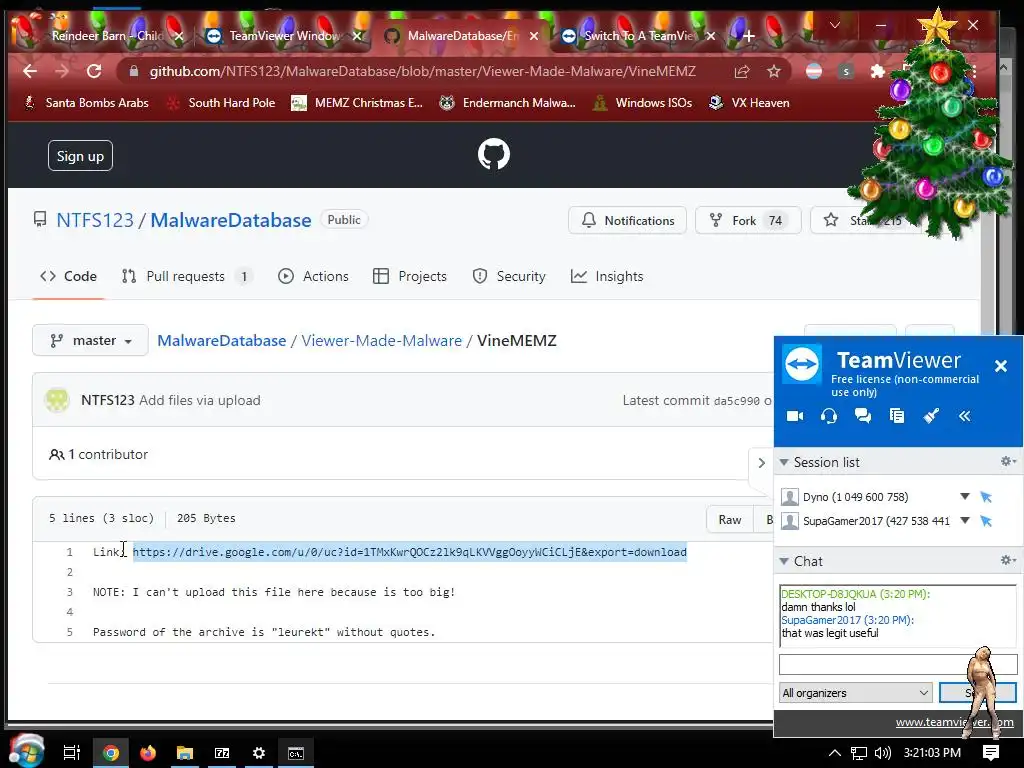View the file with the Raw button
Viewport: 1024px width, 768px height.
pos(730,520)
